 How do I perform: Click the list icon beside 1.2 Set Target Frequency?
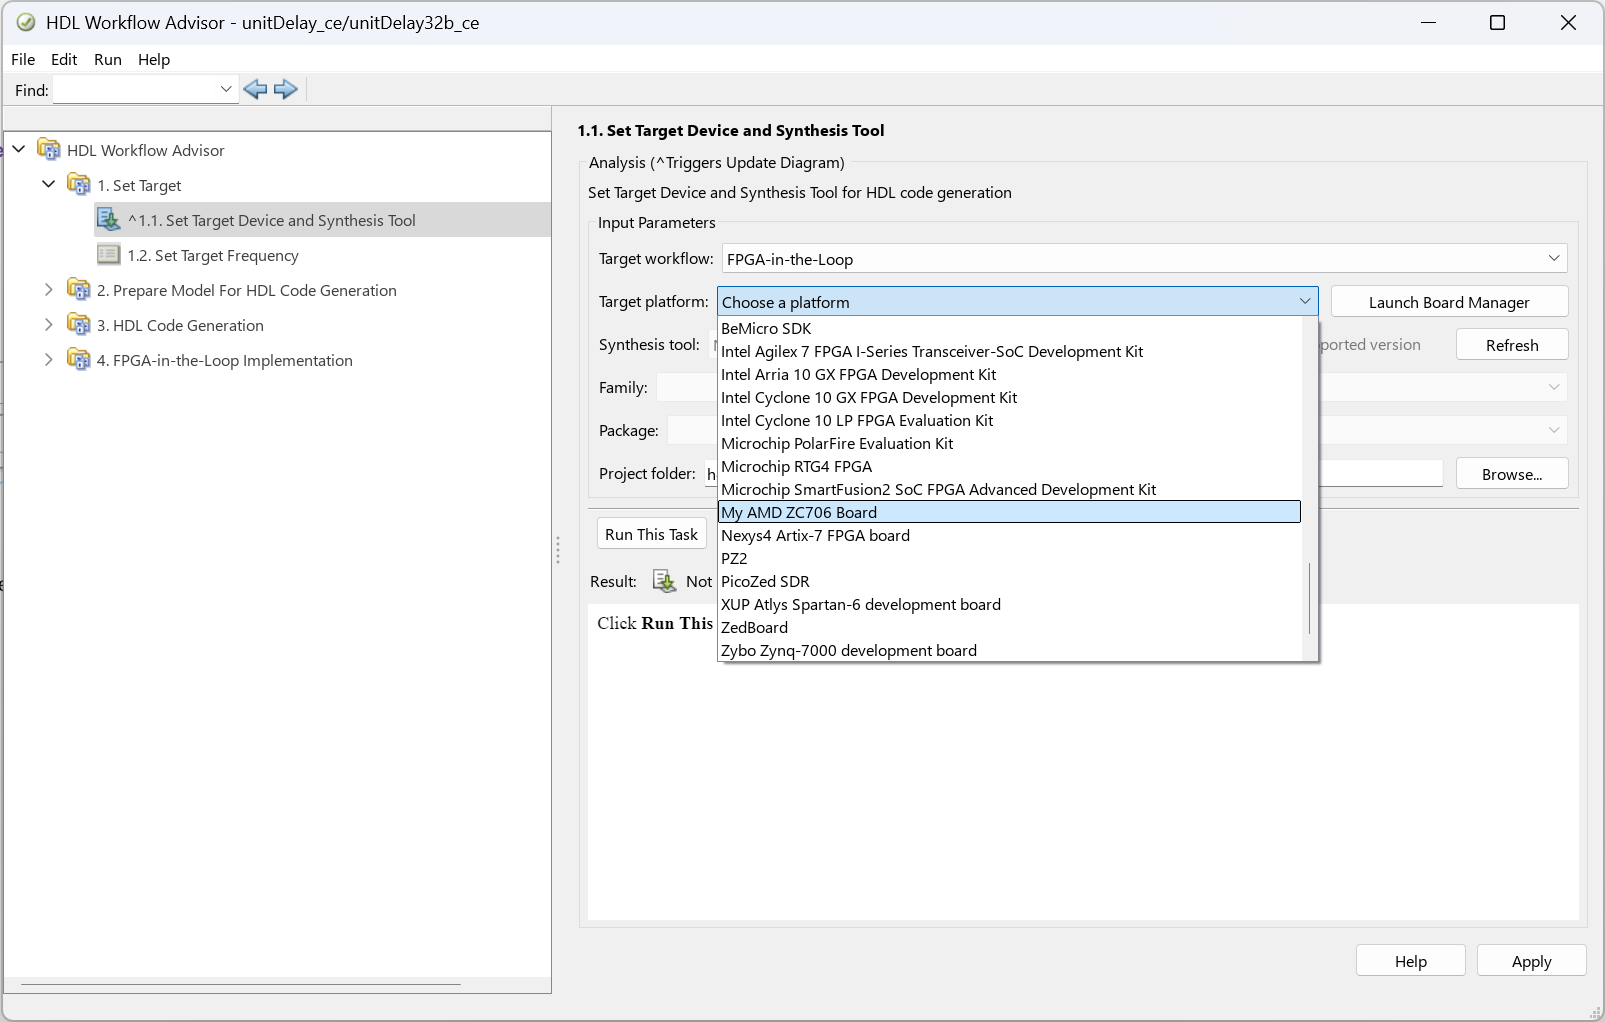click(x=109, y=255)
